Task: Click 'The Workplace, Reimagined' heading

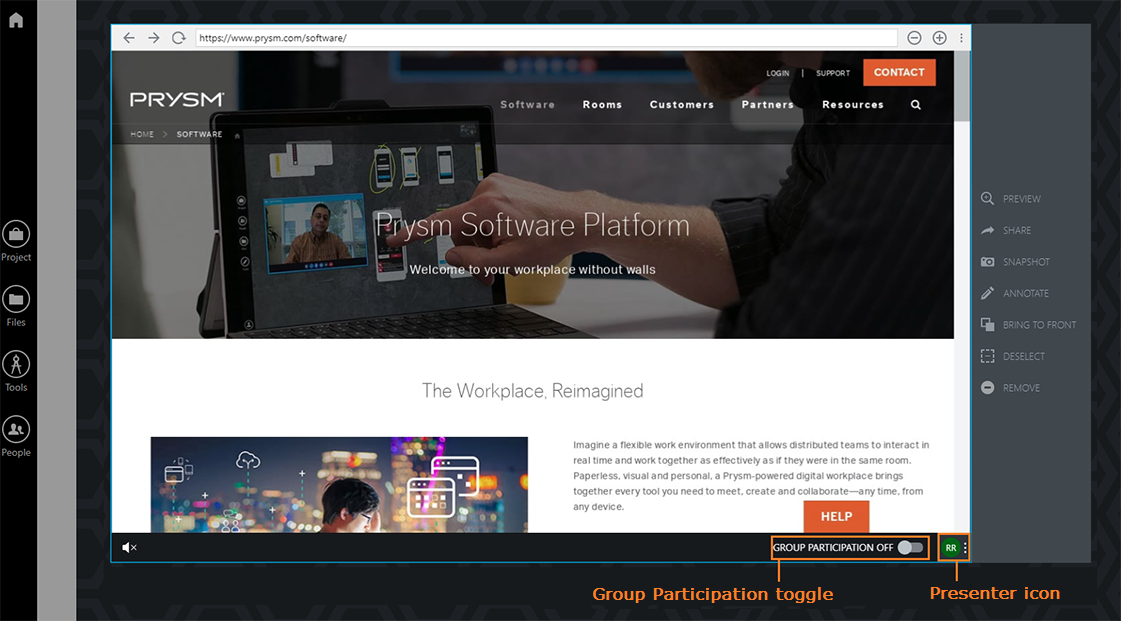Action: 533,391
